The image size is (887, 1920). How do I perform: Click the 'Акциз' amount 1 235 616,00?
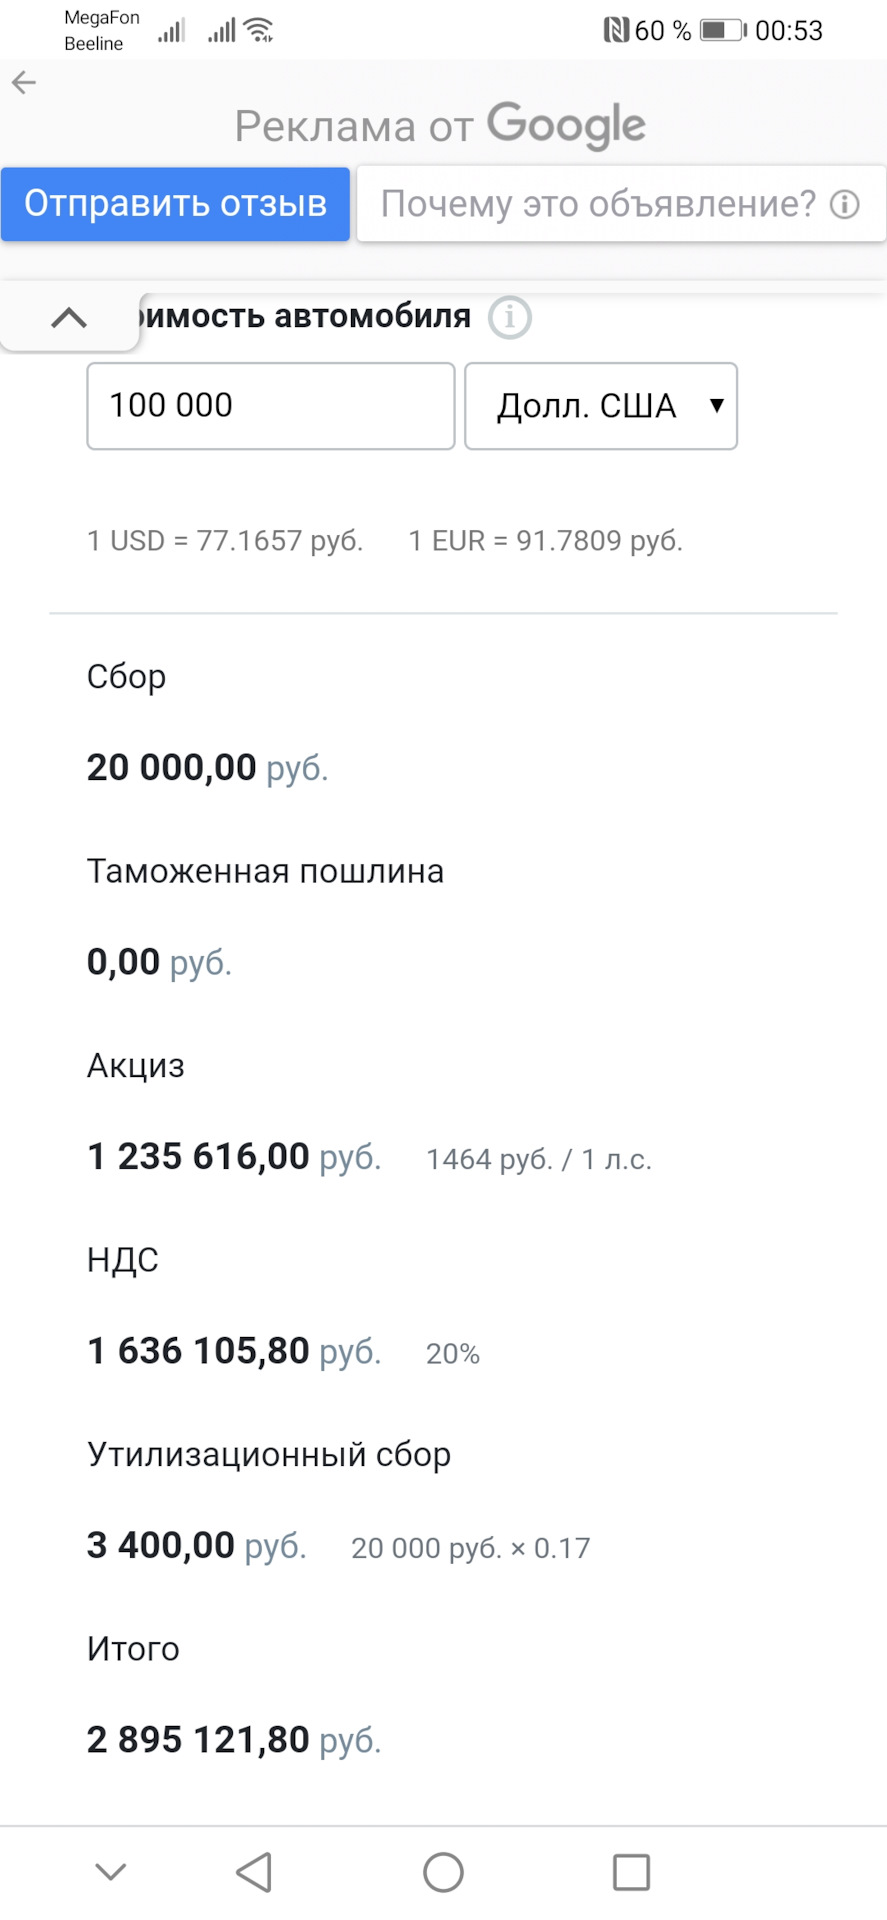tap(198, 1156)
